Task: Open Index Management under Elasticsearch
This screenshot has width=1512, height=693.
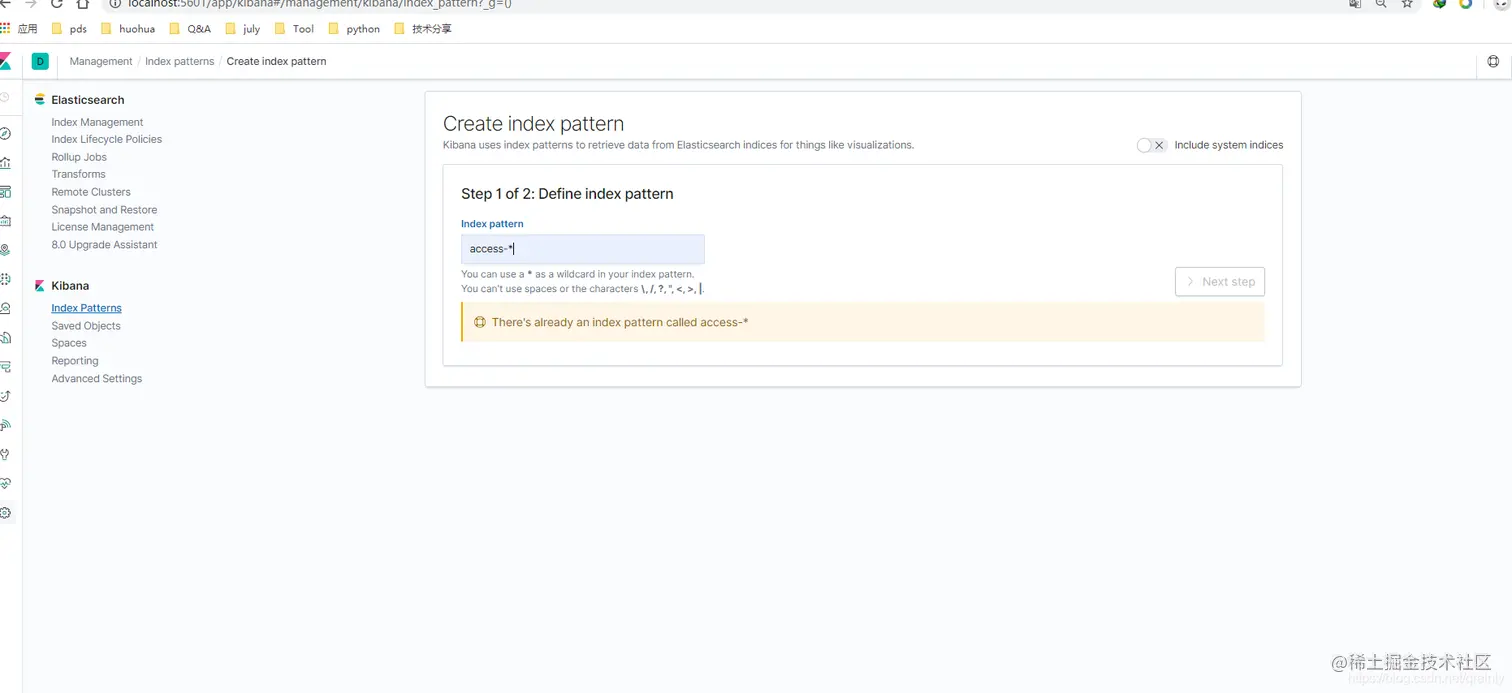Action: [x=97, y=122]
